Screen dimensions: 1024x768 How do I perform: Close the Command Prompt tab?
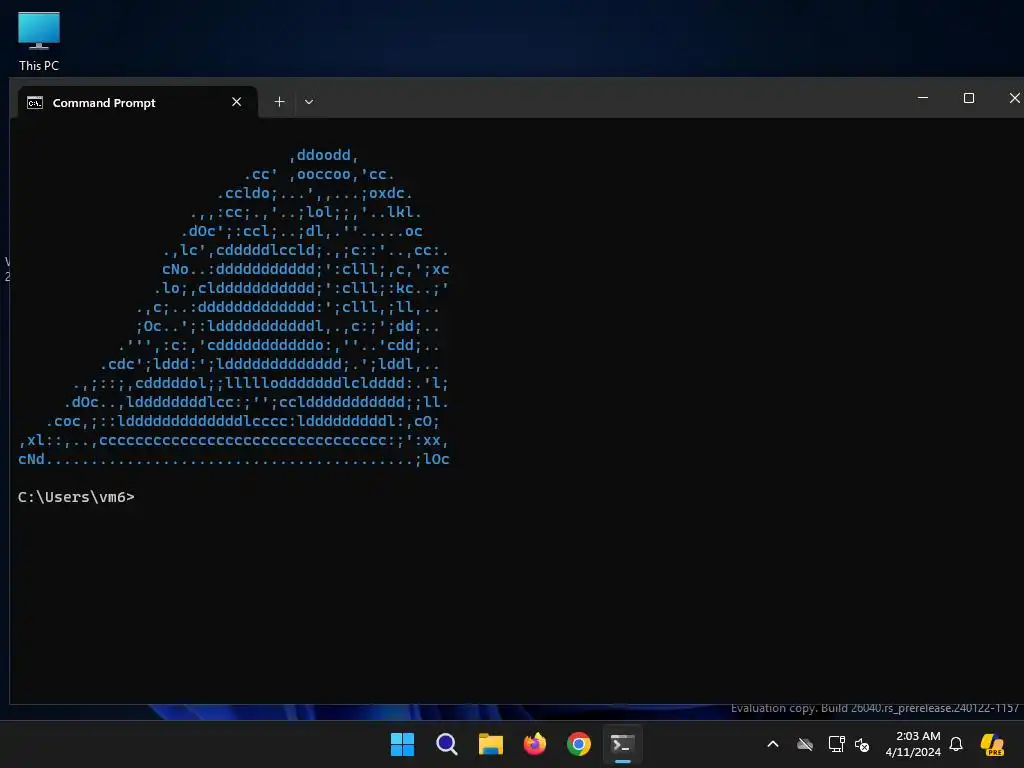click(x=236, y=102)
